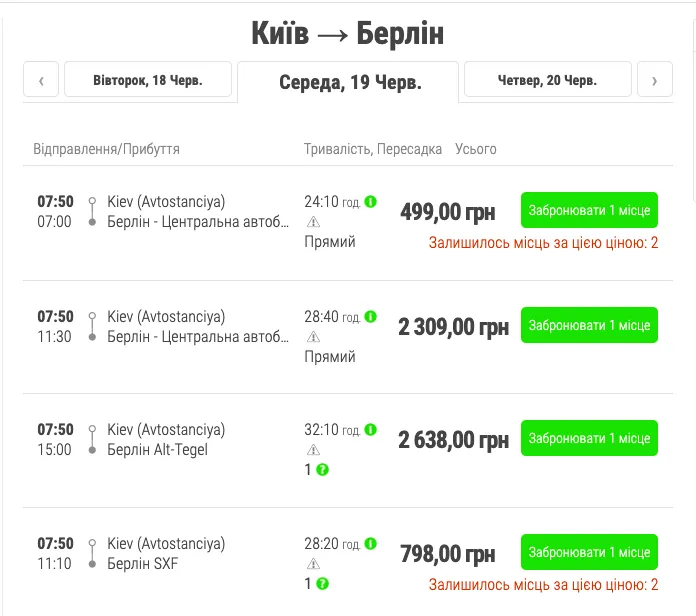
Task: Click green info icon beside 28:40 duration
Action: tap(371, 317)
